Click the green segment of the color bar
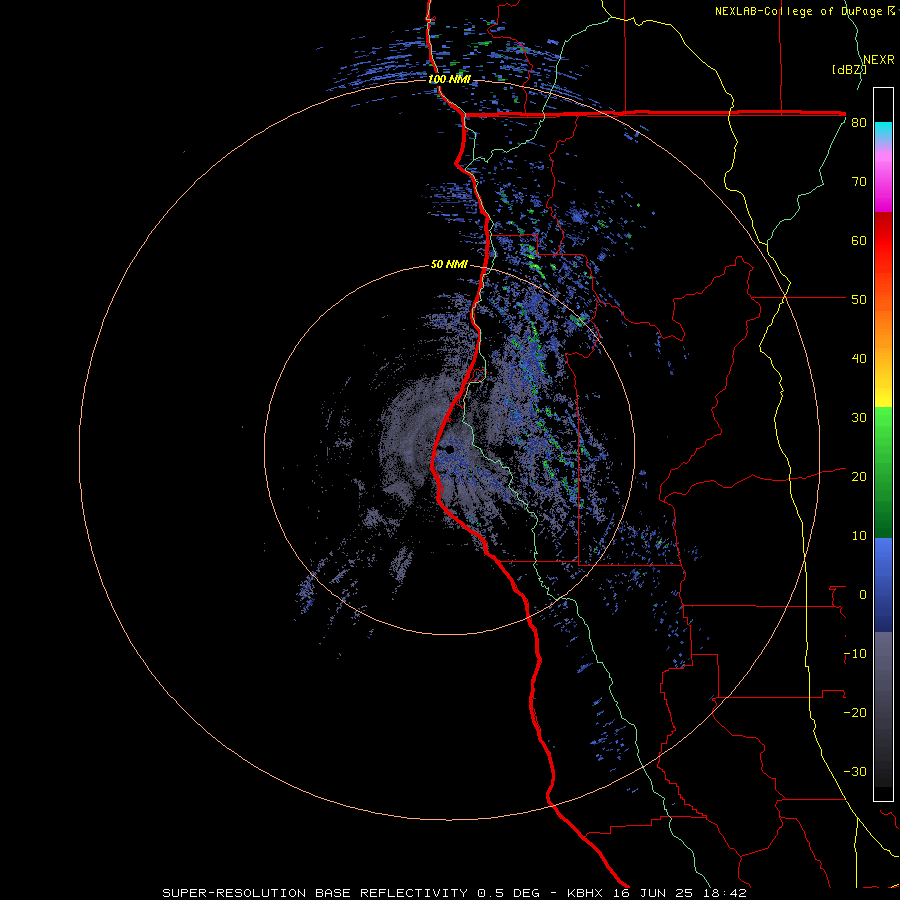 coord(883,472)
